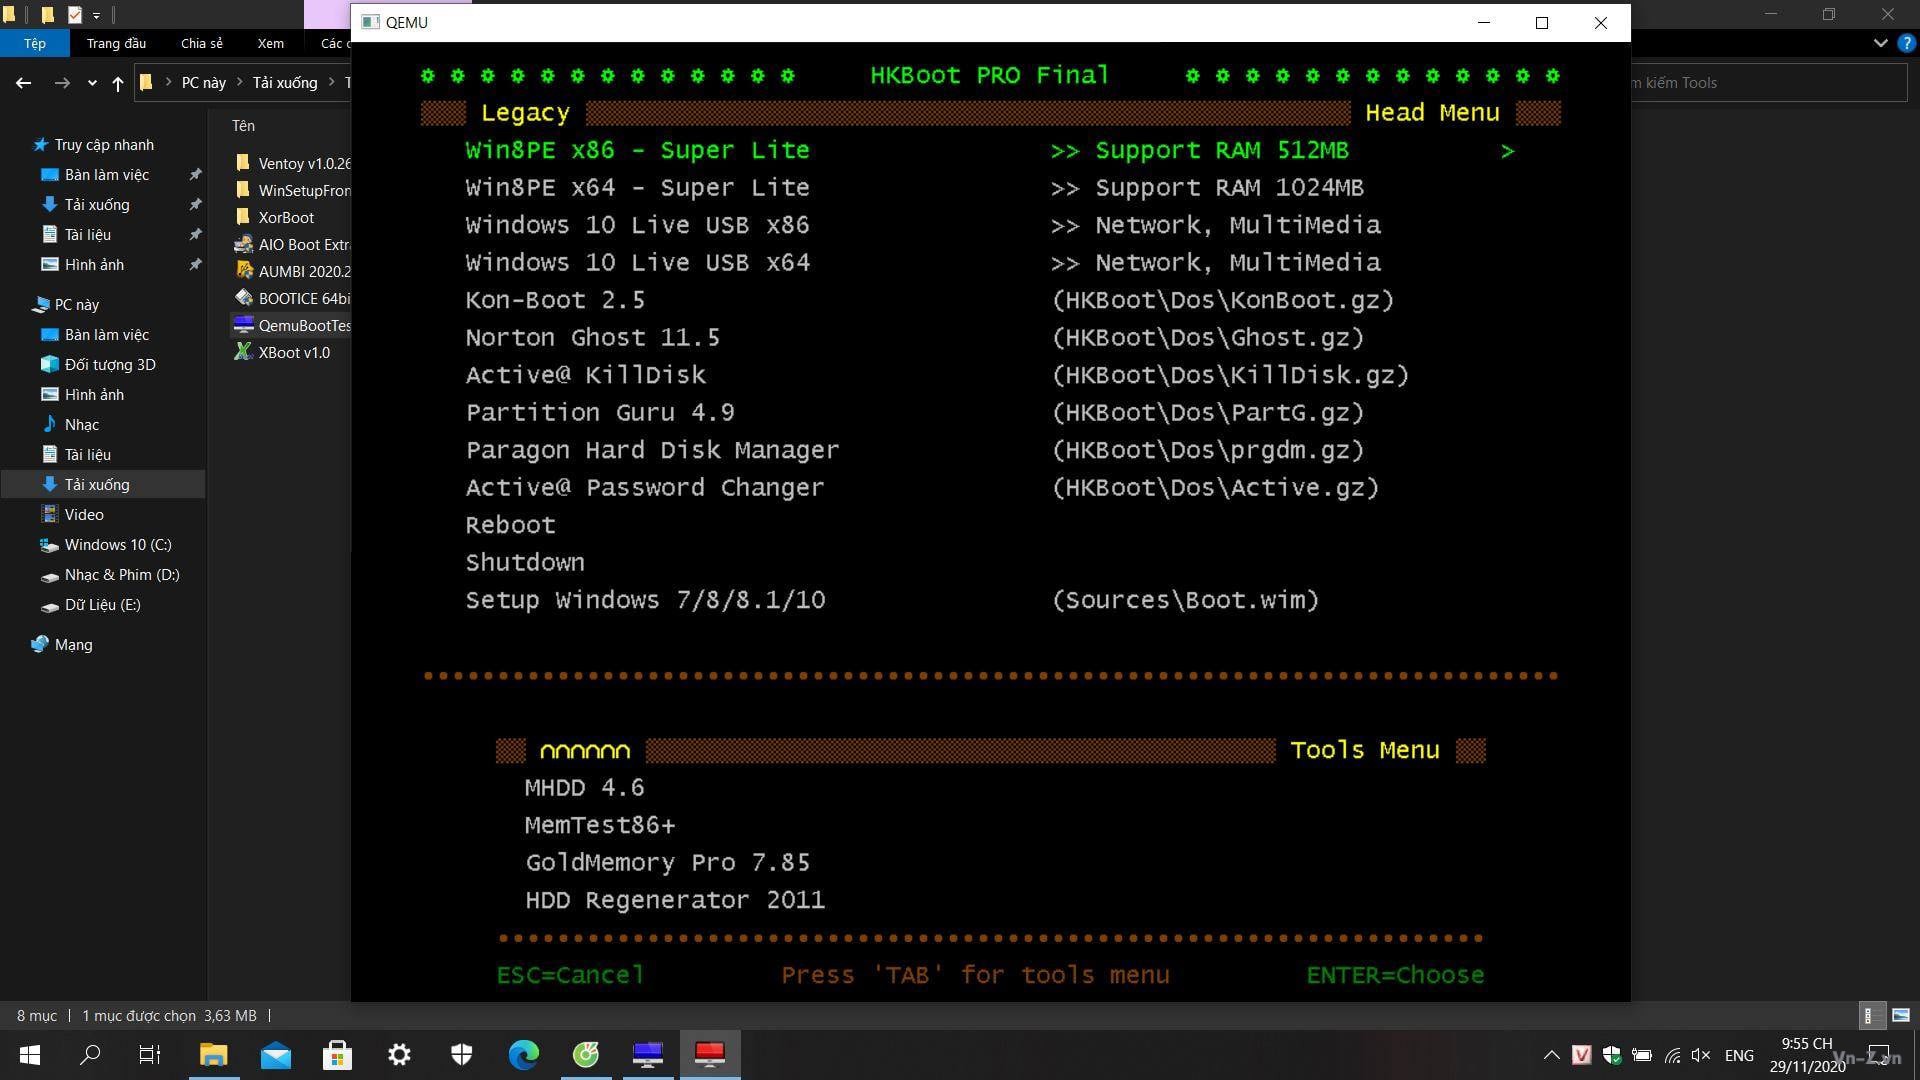Go up one folder level
Viewport: 1920px width, 1080px height.
click(118, 83)
